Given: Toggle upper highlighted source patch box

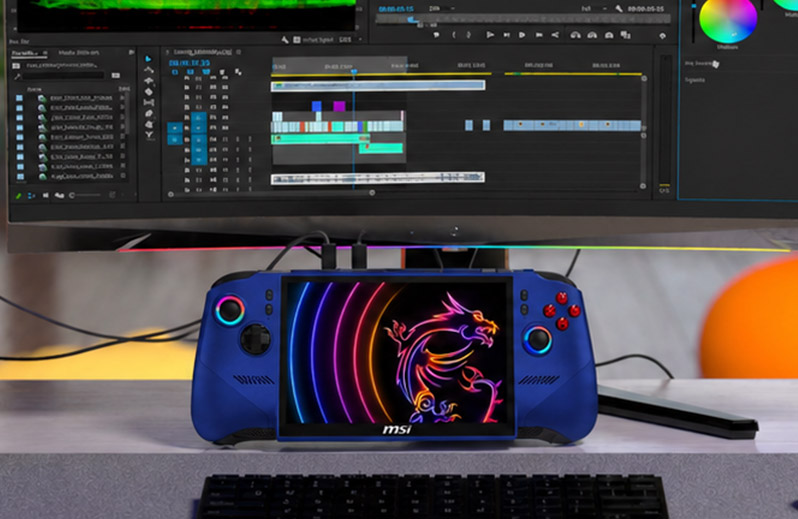Looking at the screenshot, I should click(x=175, y=128).
